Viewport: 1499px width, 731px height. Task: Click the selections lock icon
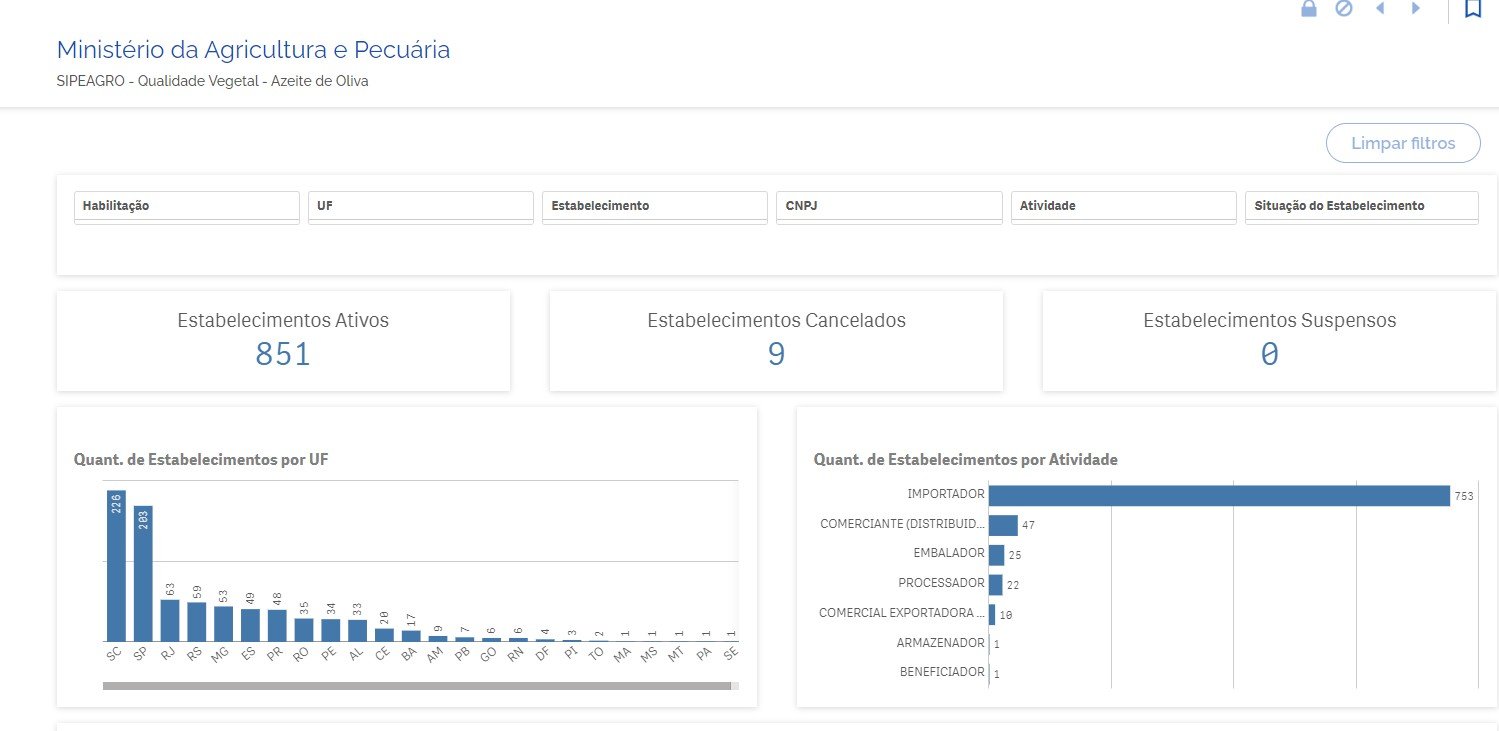pyautogui.click(x=1308, y=9)
